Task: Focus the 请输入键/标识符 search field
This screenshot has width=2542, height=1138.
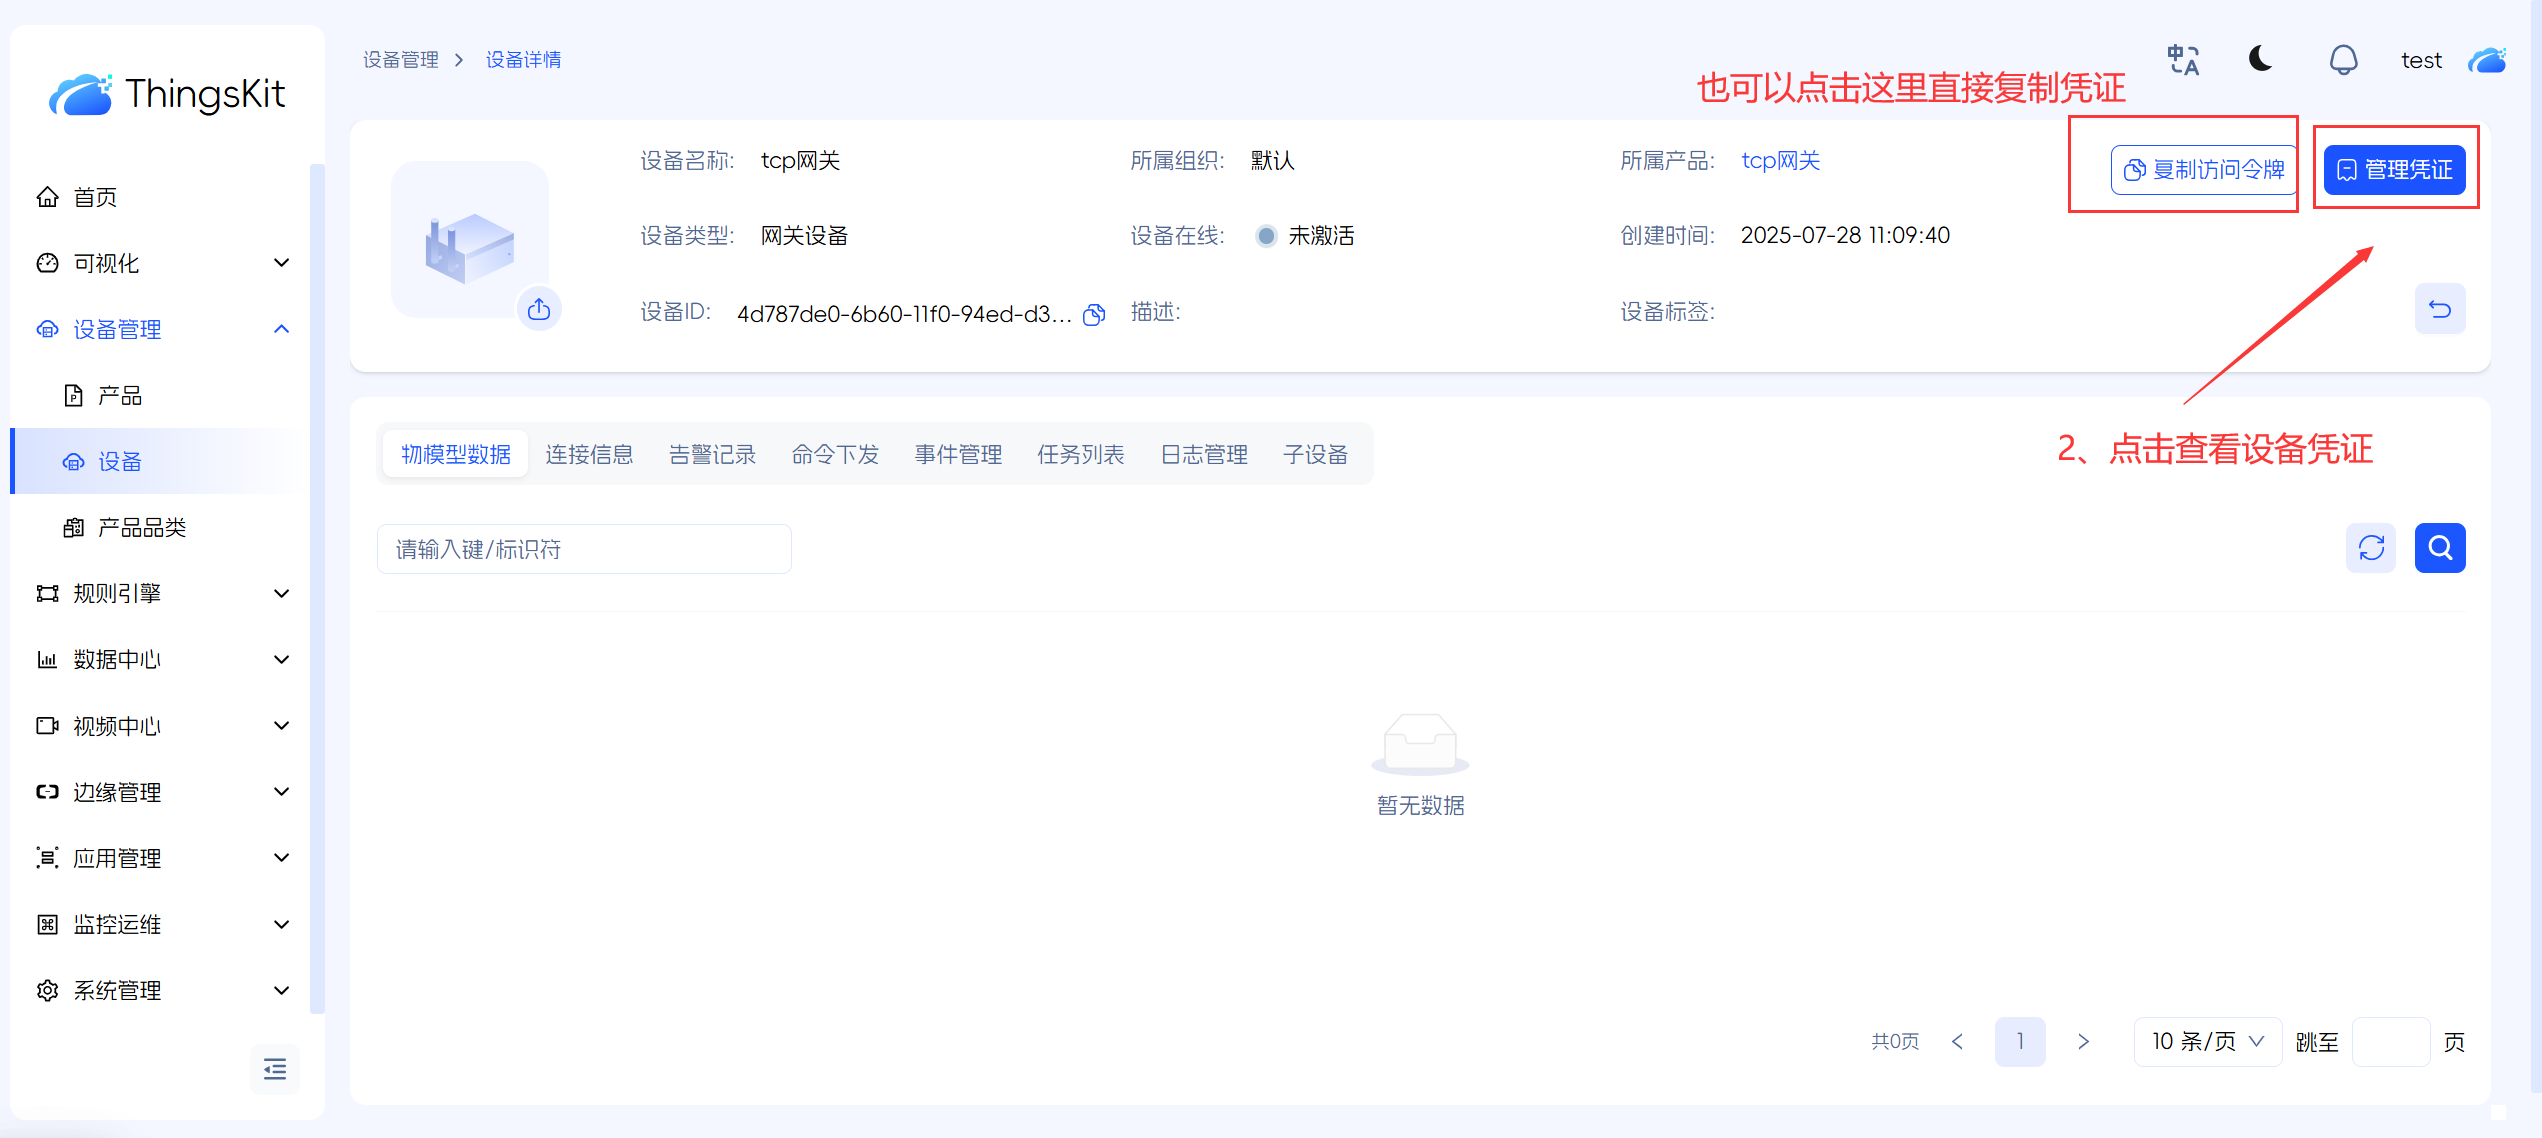Action: [584, 549]
